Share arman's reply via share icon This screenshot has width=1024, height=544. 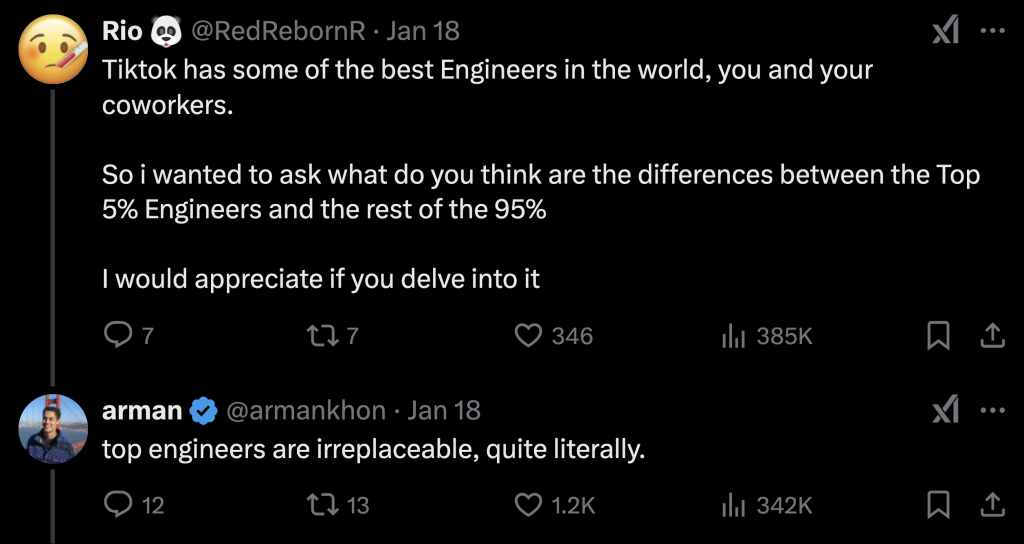[x=991, y=504]
